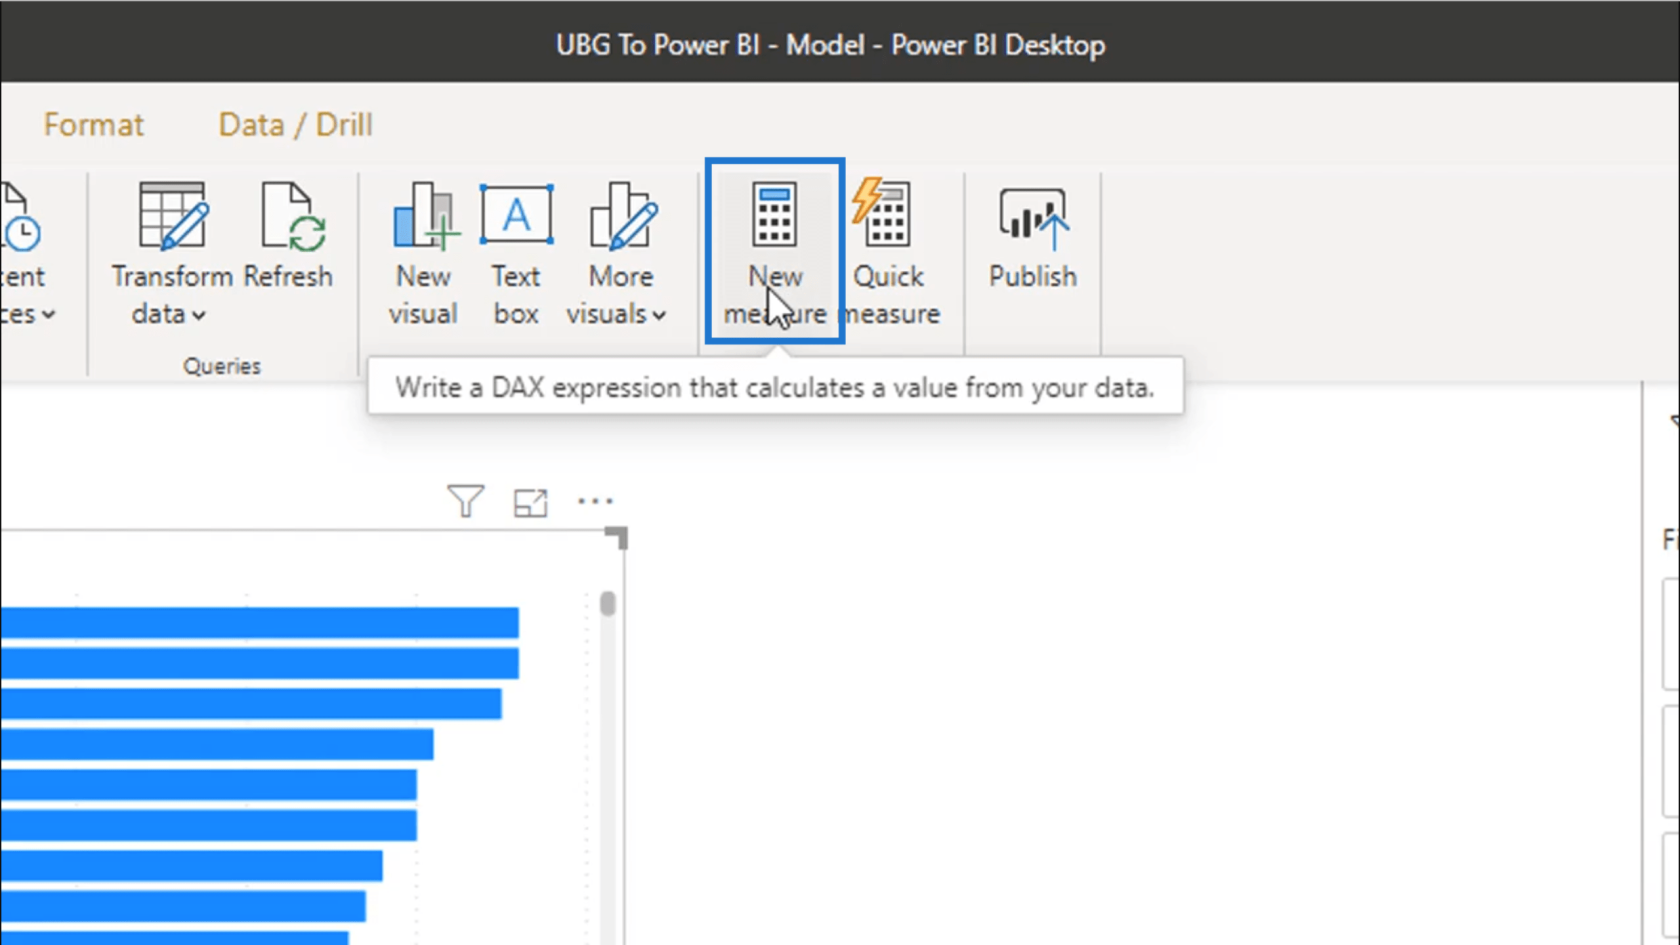Image resolution: width=1680 pixels, height=945 pixels.
Task: Open the More visuals menu
Action: pyautogui.click(x=617, y=254)
